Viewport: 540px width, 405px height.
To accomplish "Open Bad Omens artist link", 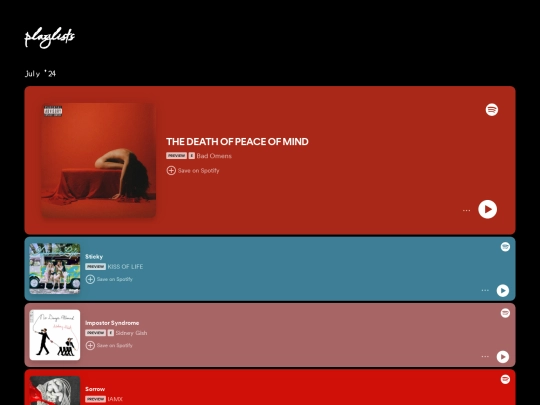I will (x=214, y=156).
